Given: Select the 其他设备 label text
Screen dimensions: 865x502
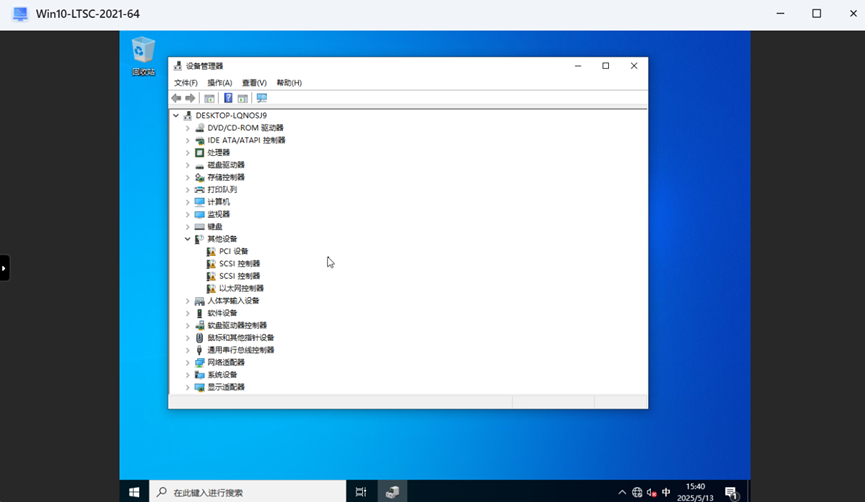Looking at the screenshot, I should point(222,239).
